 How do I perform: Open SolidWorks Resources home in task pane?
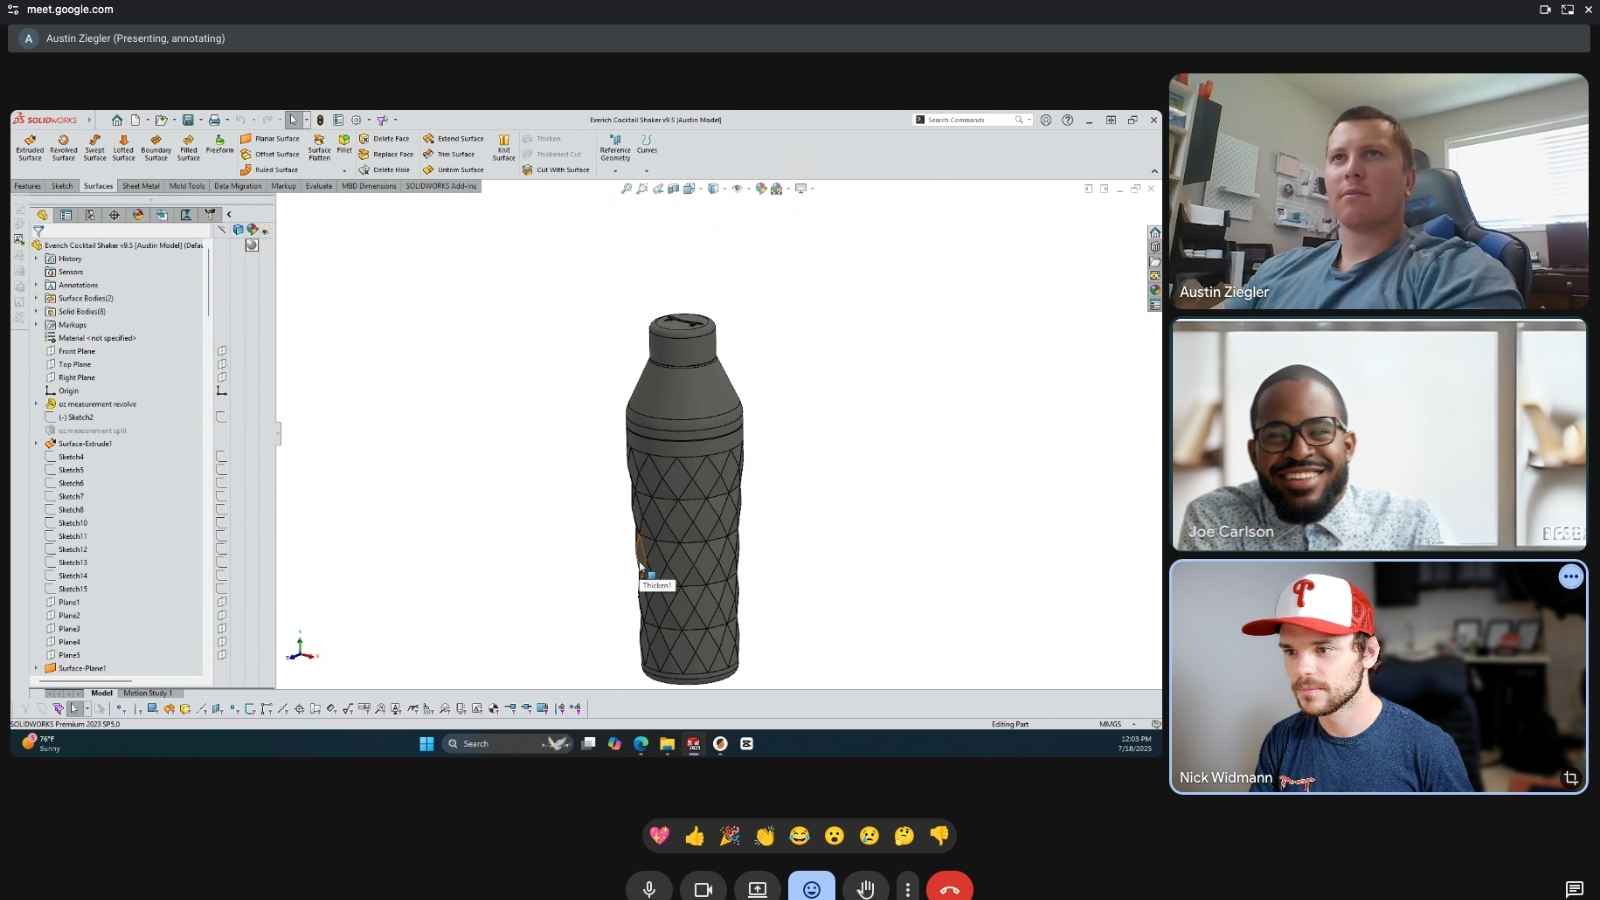[1155, 233]
